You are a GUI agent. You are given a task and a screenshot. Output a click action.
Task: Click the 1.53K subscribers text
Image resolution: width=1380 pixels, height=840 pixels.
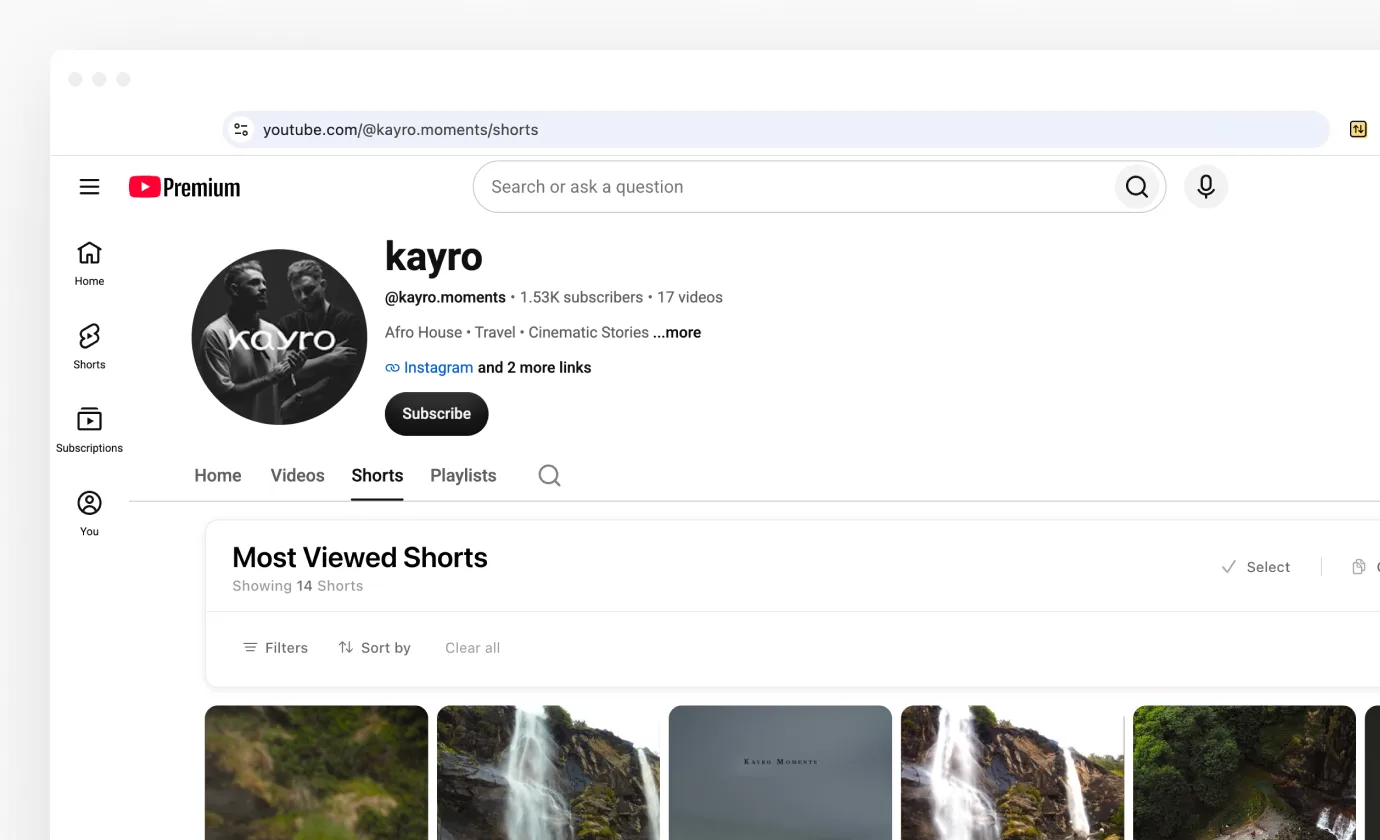(581, 298)
